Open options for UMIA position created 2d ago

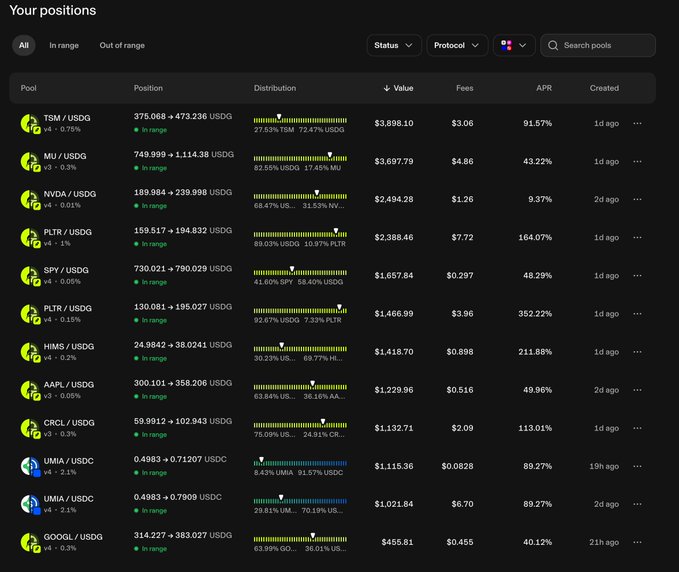tap(637, 504)
